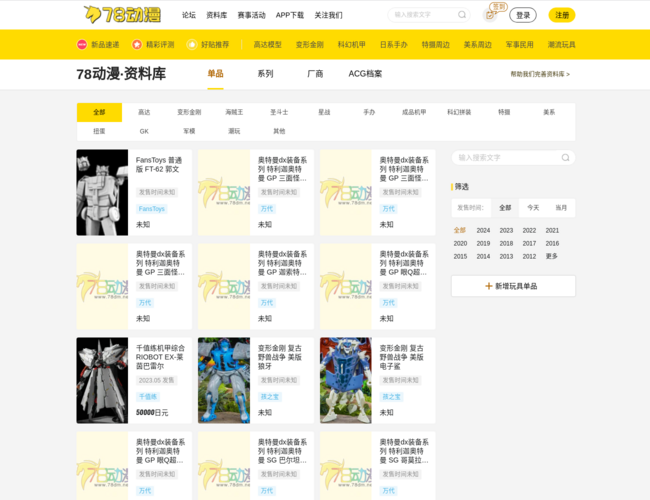
Task: Open the daily sign-in (签到) icon
Action: 491,14
